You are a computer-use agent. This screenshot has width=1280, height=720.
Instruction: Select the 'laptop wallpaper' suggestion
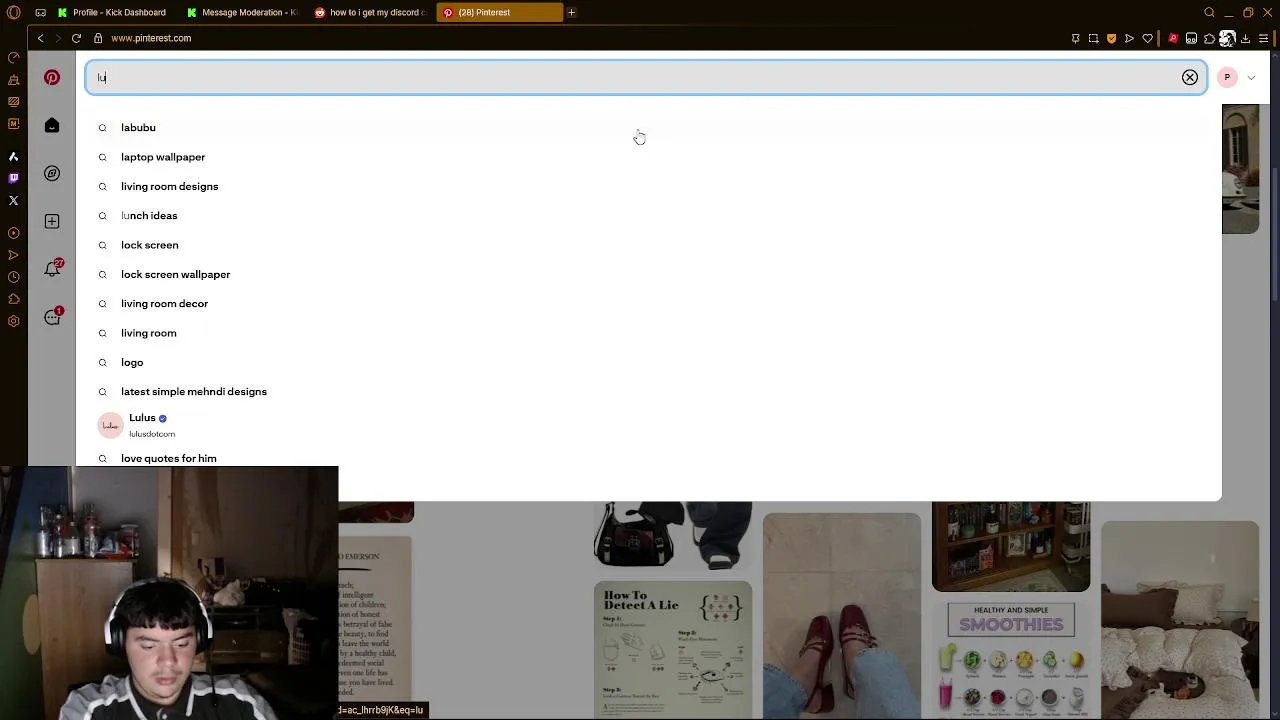163,157
